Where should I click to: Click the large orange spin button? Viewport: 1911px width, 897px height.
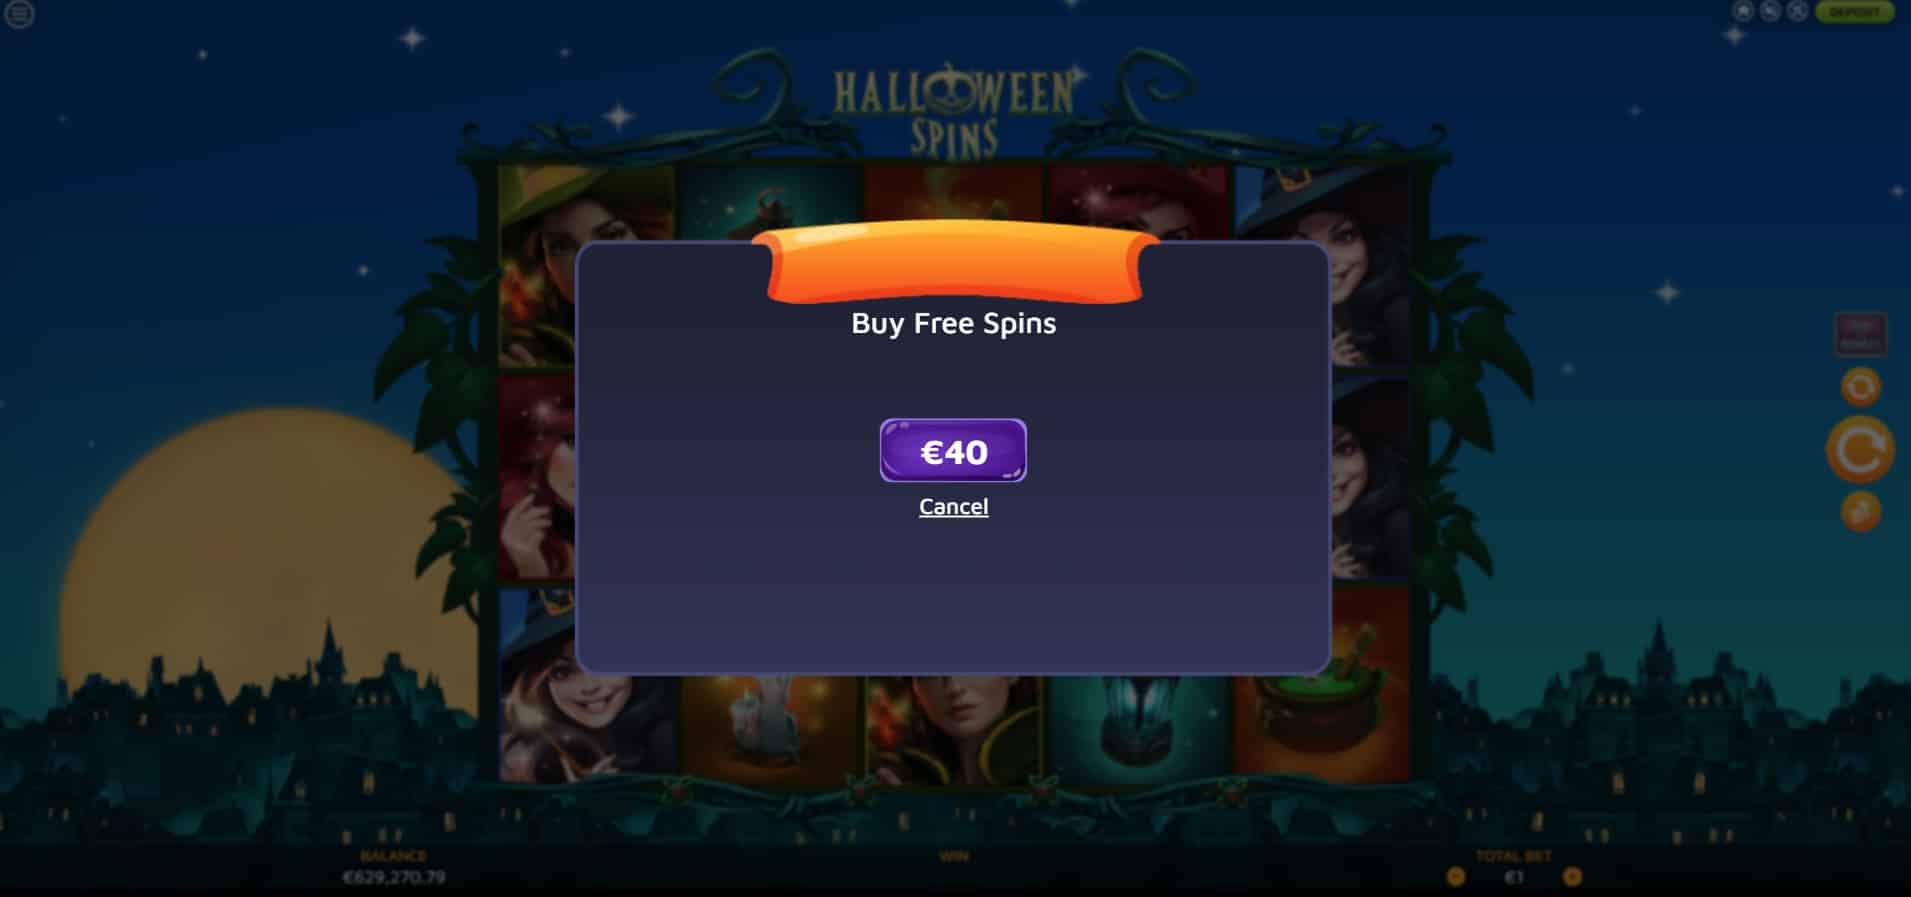[1860, 450]
